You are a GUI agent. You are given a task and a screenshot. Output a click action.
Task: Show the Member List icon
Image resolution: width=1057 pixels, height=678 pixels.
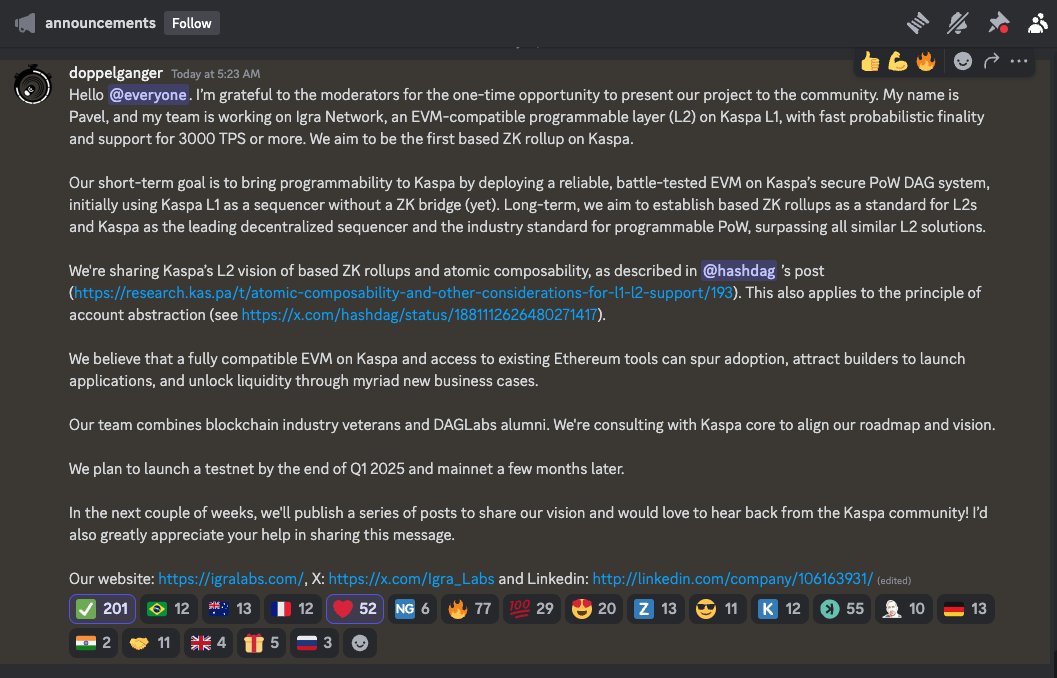[1036, 22]
